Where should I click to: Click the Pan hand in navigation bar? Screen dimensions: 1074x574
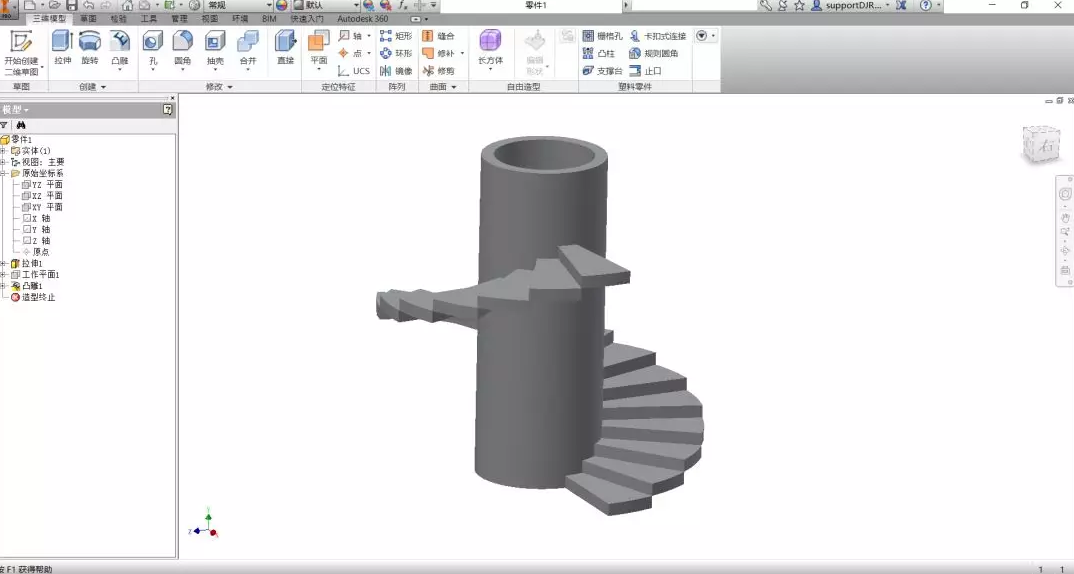[x=1065, y=218]
